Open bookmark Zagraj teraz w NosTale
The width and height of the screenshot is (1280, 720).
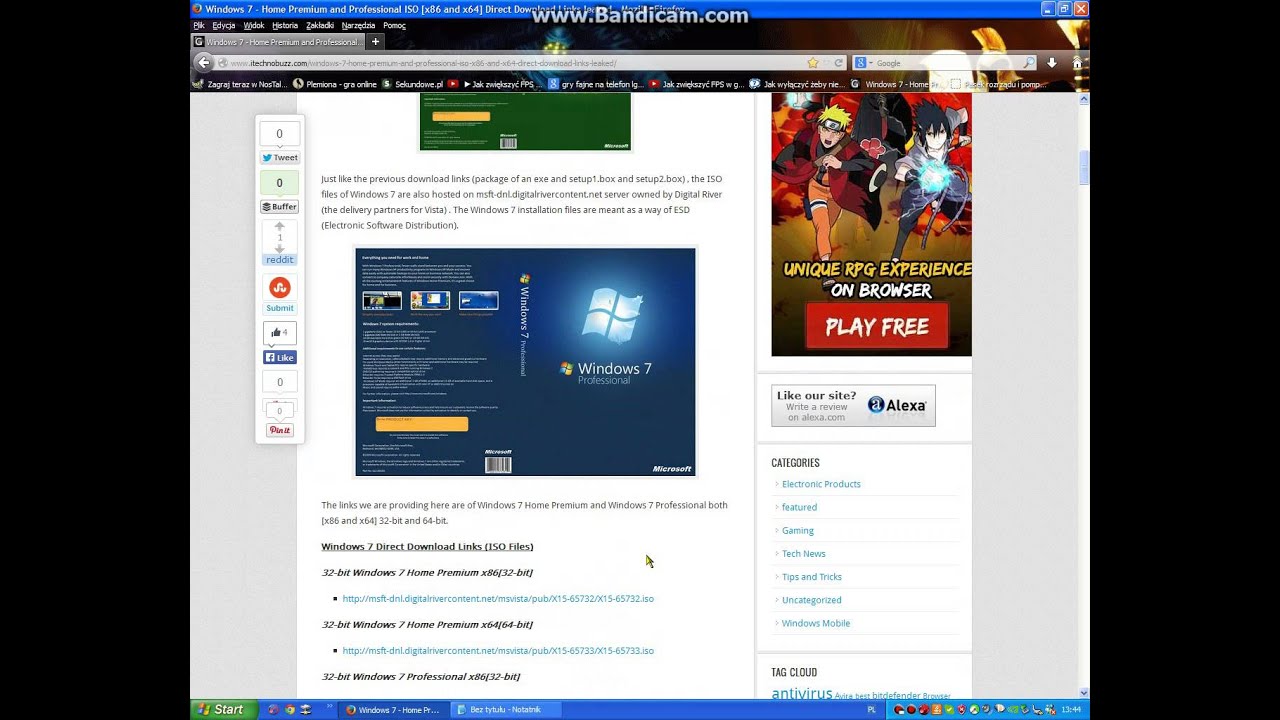click(x=240, y=84)
